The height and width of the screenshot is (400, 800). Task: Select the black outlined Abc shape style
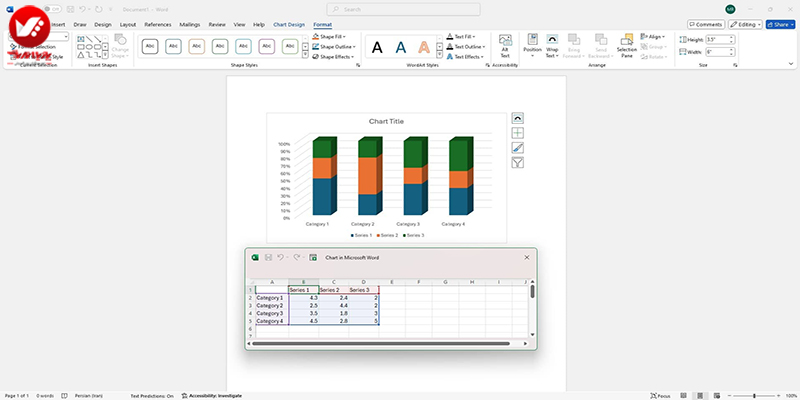click(150, 46)
